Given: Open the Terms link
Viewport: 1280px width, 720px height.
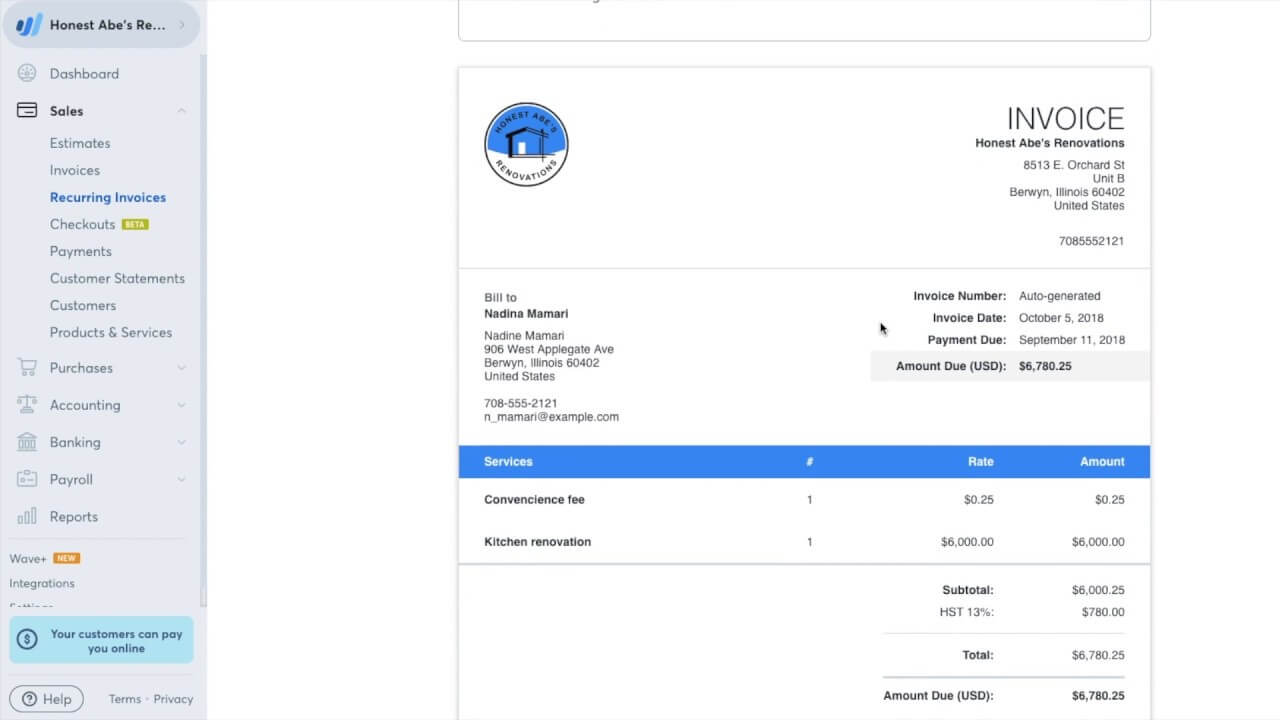Looking at the screenshot, I should click(x=123, y=698).
